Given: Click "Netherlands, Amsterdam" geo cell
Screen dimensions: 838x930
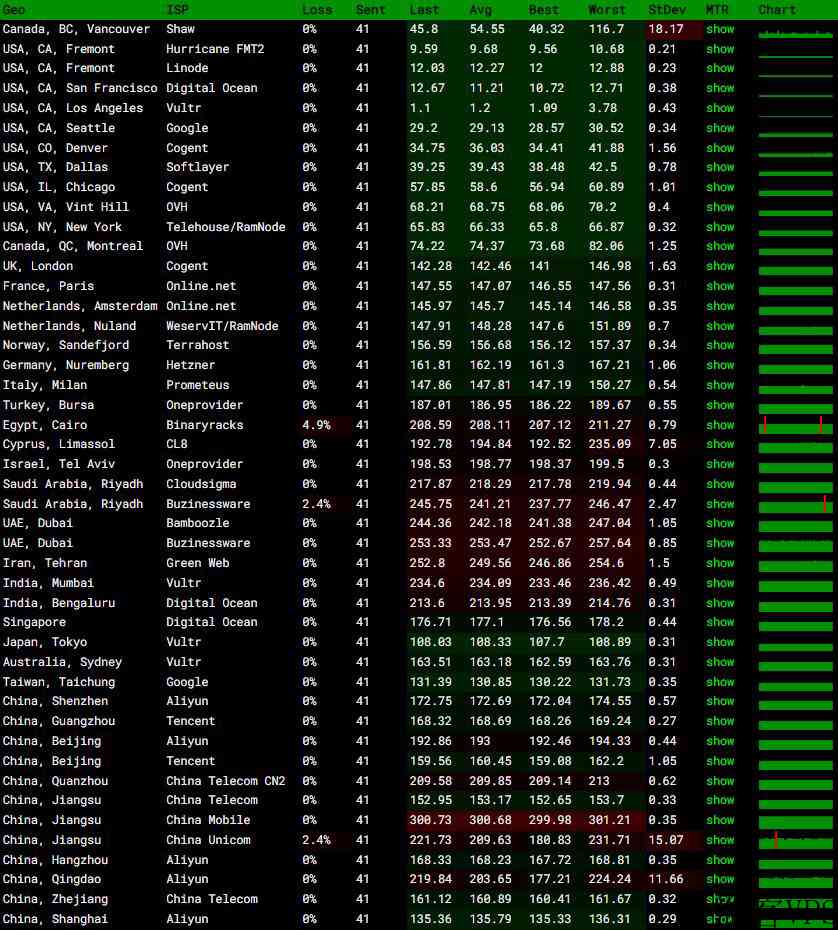Looking at the screenshot, I should pyautogui.click(x=80, y=306).
